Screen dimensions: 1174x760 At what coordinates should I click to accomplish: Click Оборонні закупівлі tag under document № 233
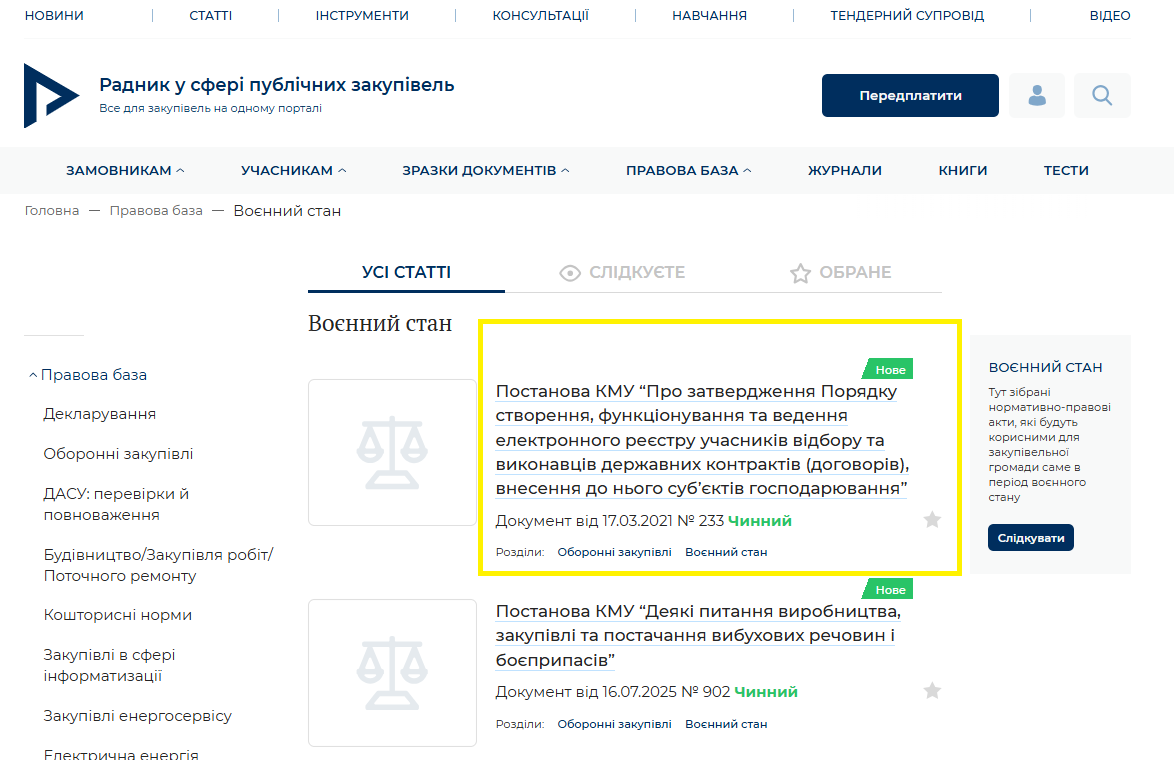[615, 552]
